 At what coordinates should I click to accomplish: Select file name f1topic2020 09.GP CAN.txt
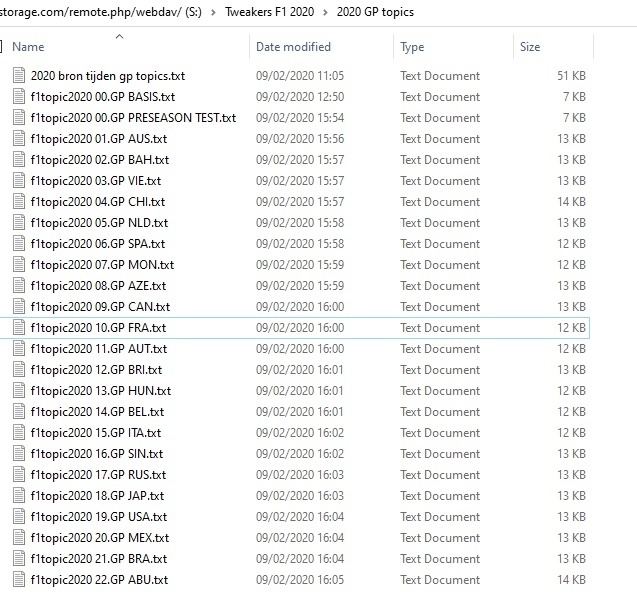pos(100,307)
